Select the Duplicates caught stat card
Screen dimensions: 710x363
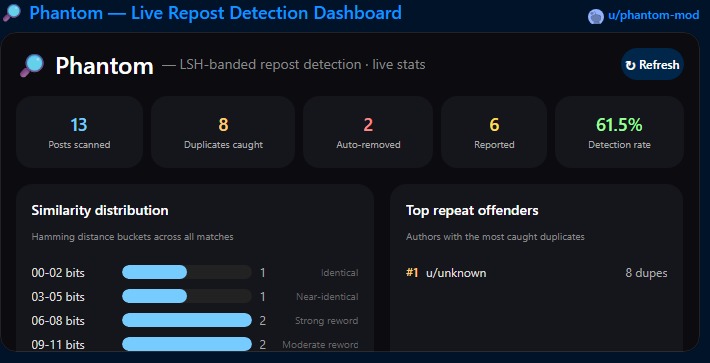pos(223,132)
